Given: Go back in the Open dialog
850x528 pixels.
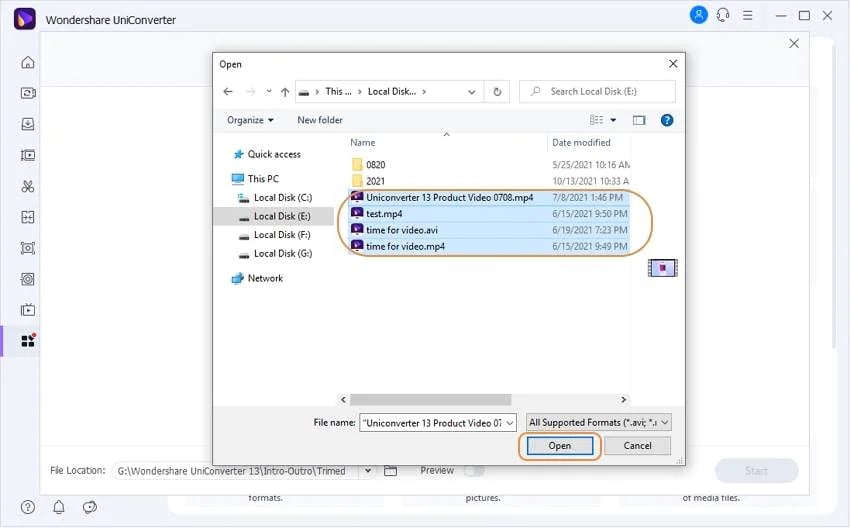Looking at the screenshot, I should pyautogui.click(x=228, y=92).
